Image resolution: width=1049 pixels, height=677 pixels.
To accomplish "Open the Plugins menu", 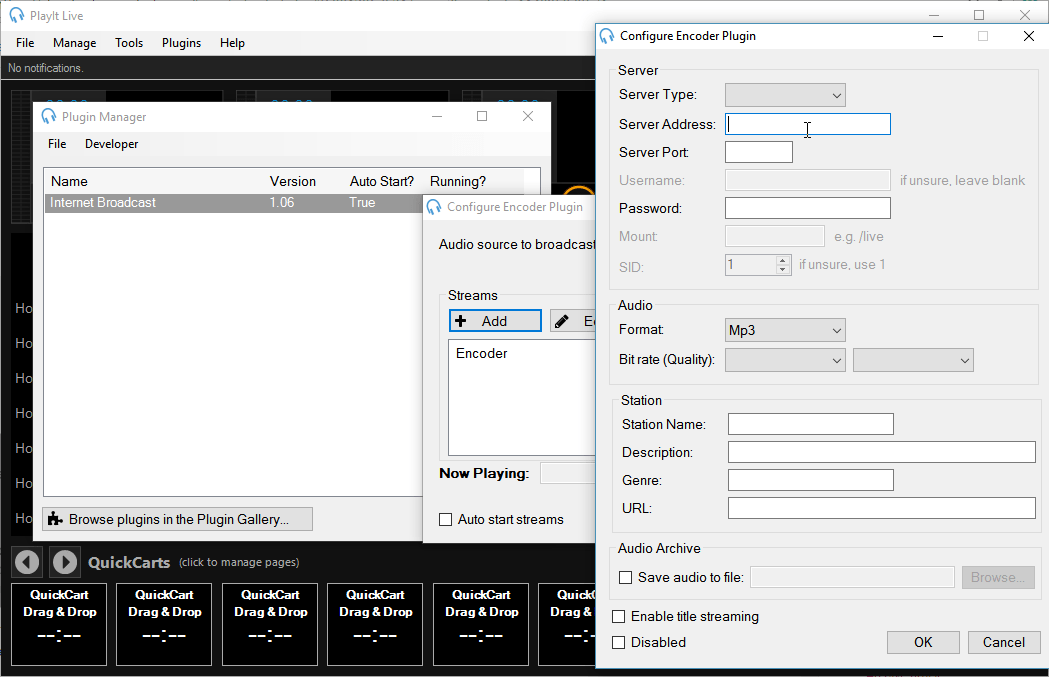I will (181, 43).
